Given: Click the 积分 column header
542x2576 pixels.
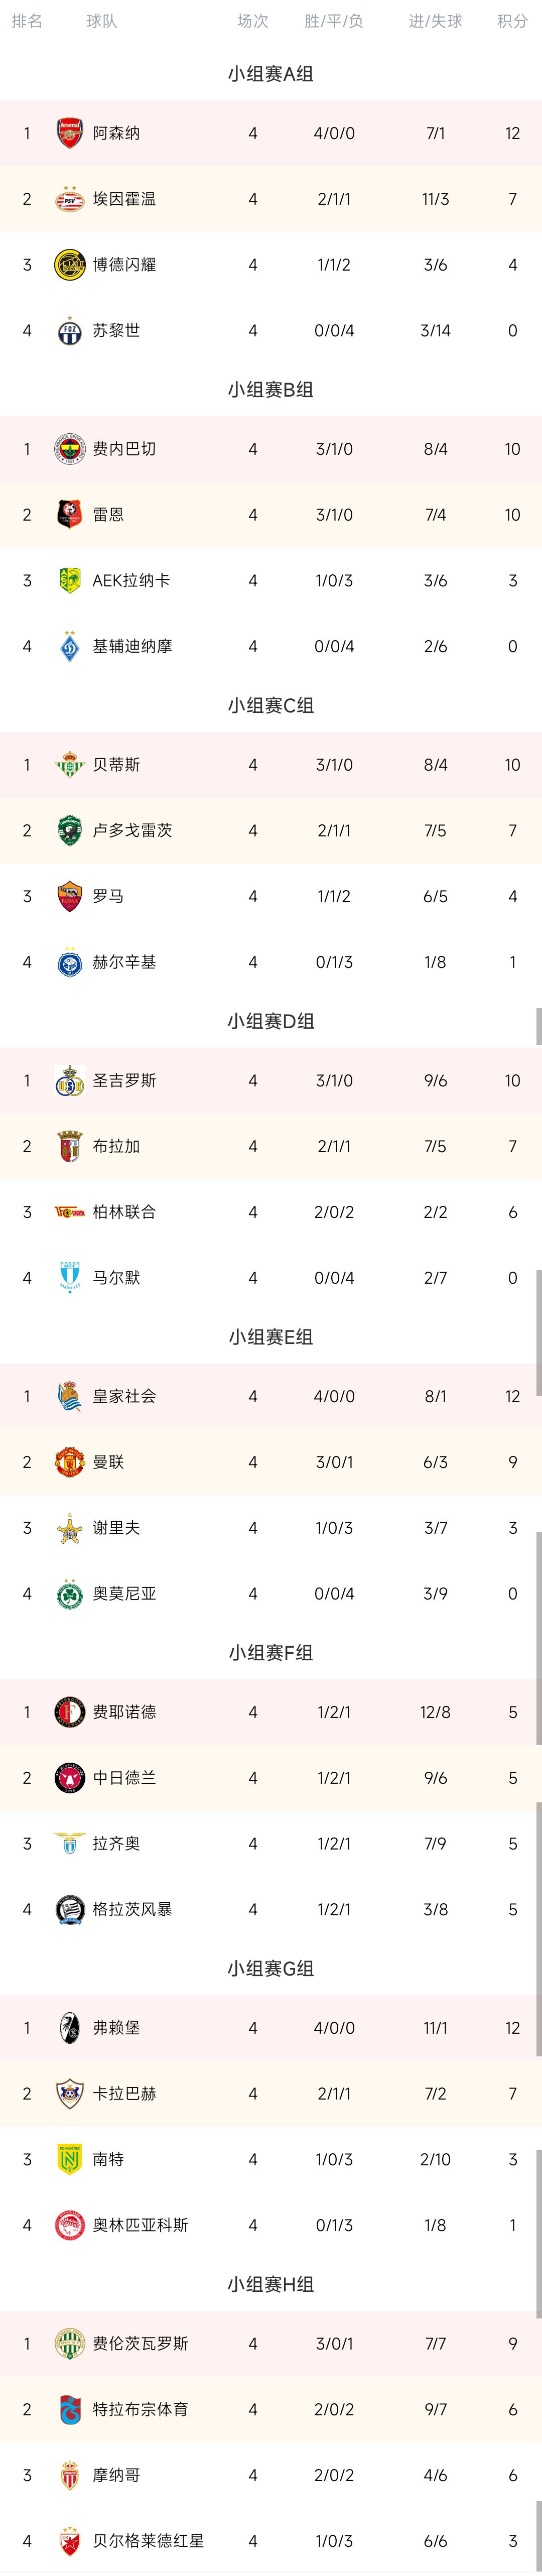Looking at the screenshot, I should [513, 21].
